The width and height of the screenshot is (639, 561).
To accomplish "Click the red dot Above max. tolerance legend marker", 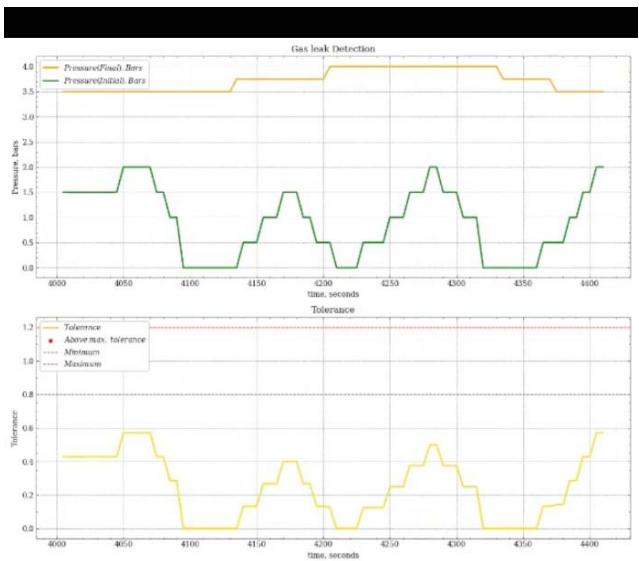I will click(x=54, y=340).
